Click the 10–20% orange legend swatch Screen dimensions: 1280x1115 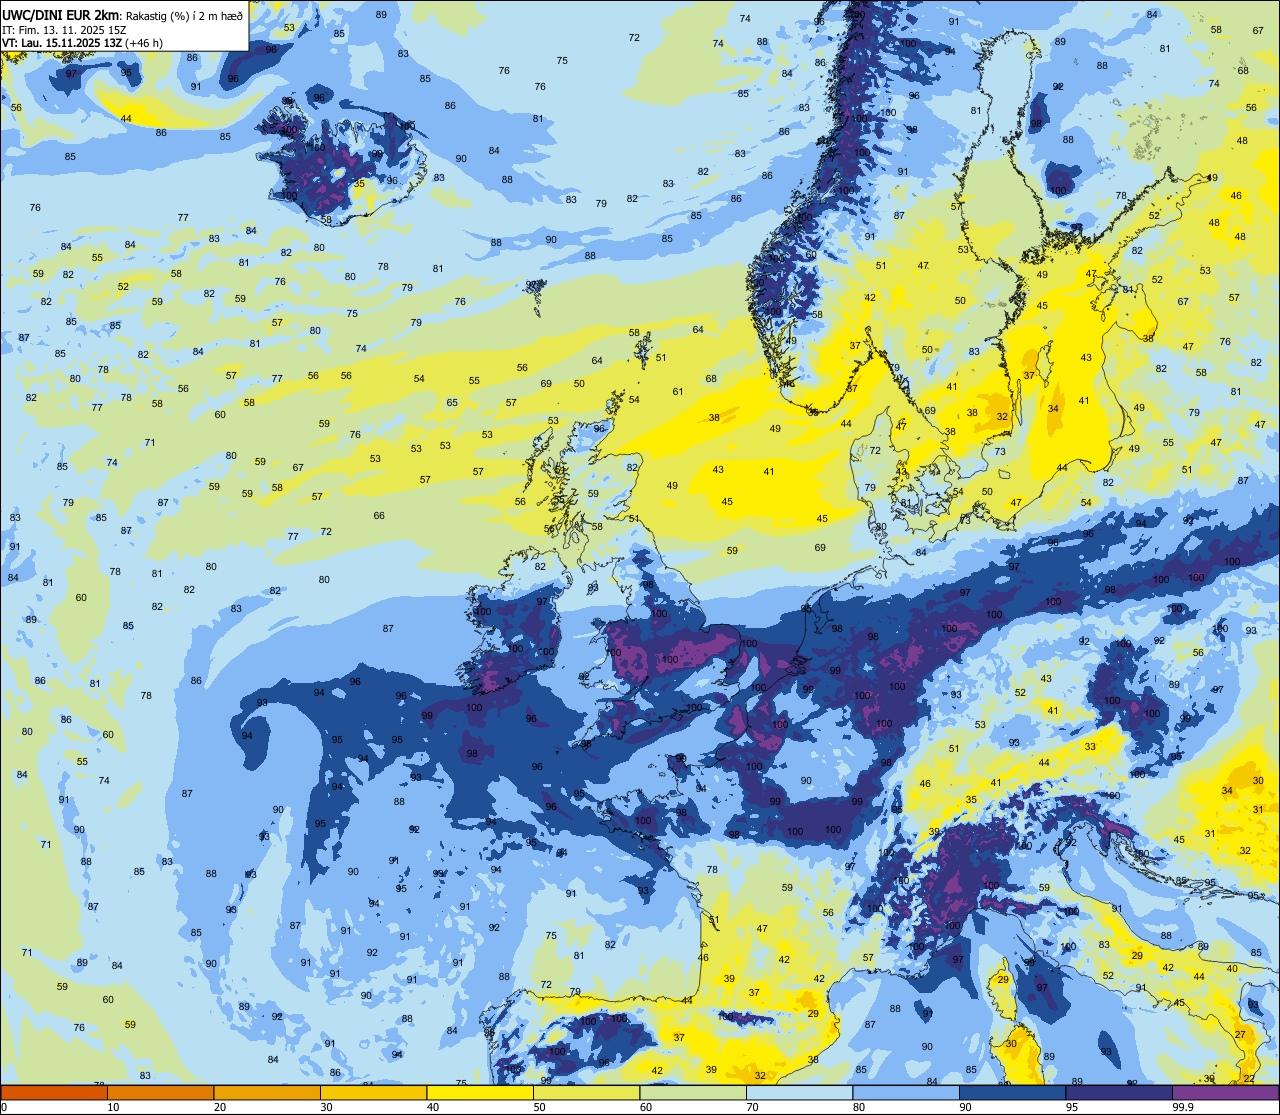coord(160,1093)
